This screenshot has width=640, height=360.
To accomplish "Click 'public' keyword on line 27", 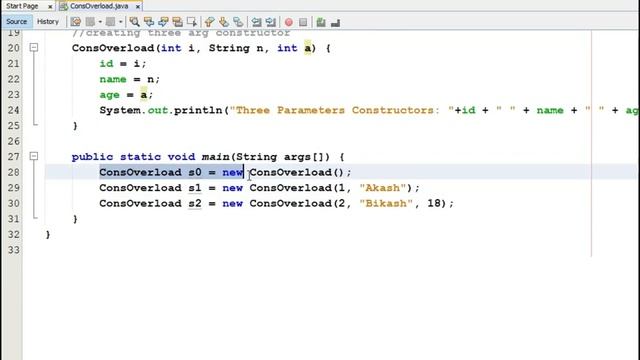I will click(x=92, y=157).
